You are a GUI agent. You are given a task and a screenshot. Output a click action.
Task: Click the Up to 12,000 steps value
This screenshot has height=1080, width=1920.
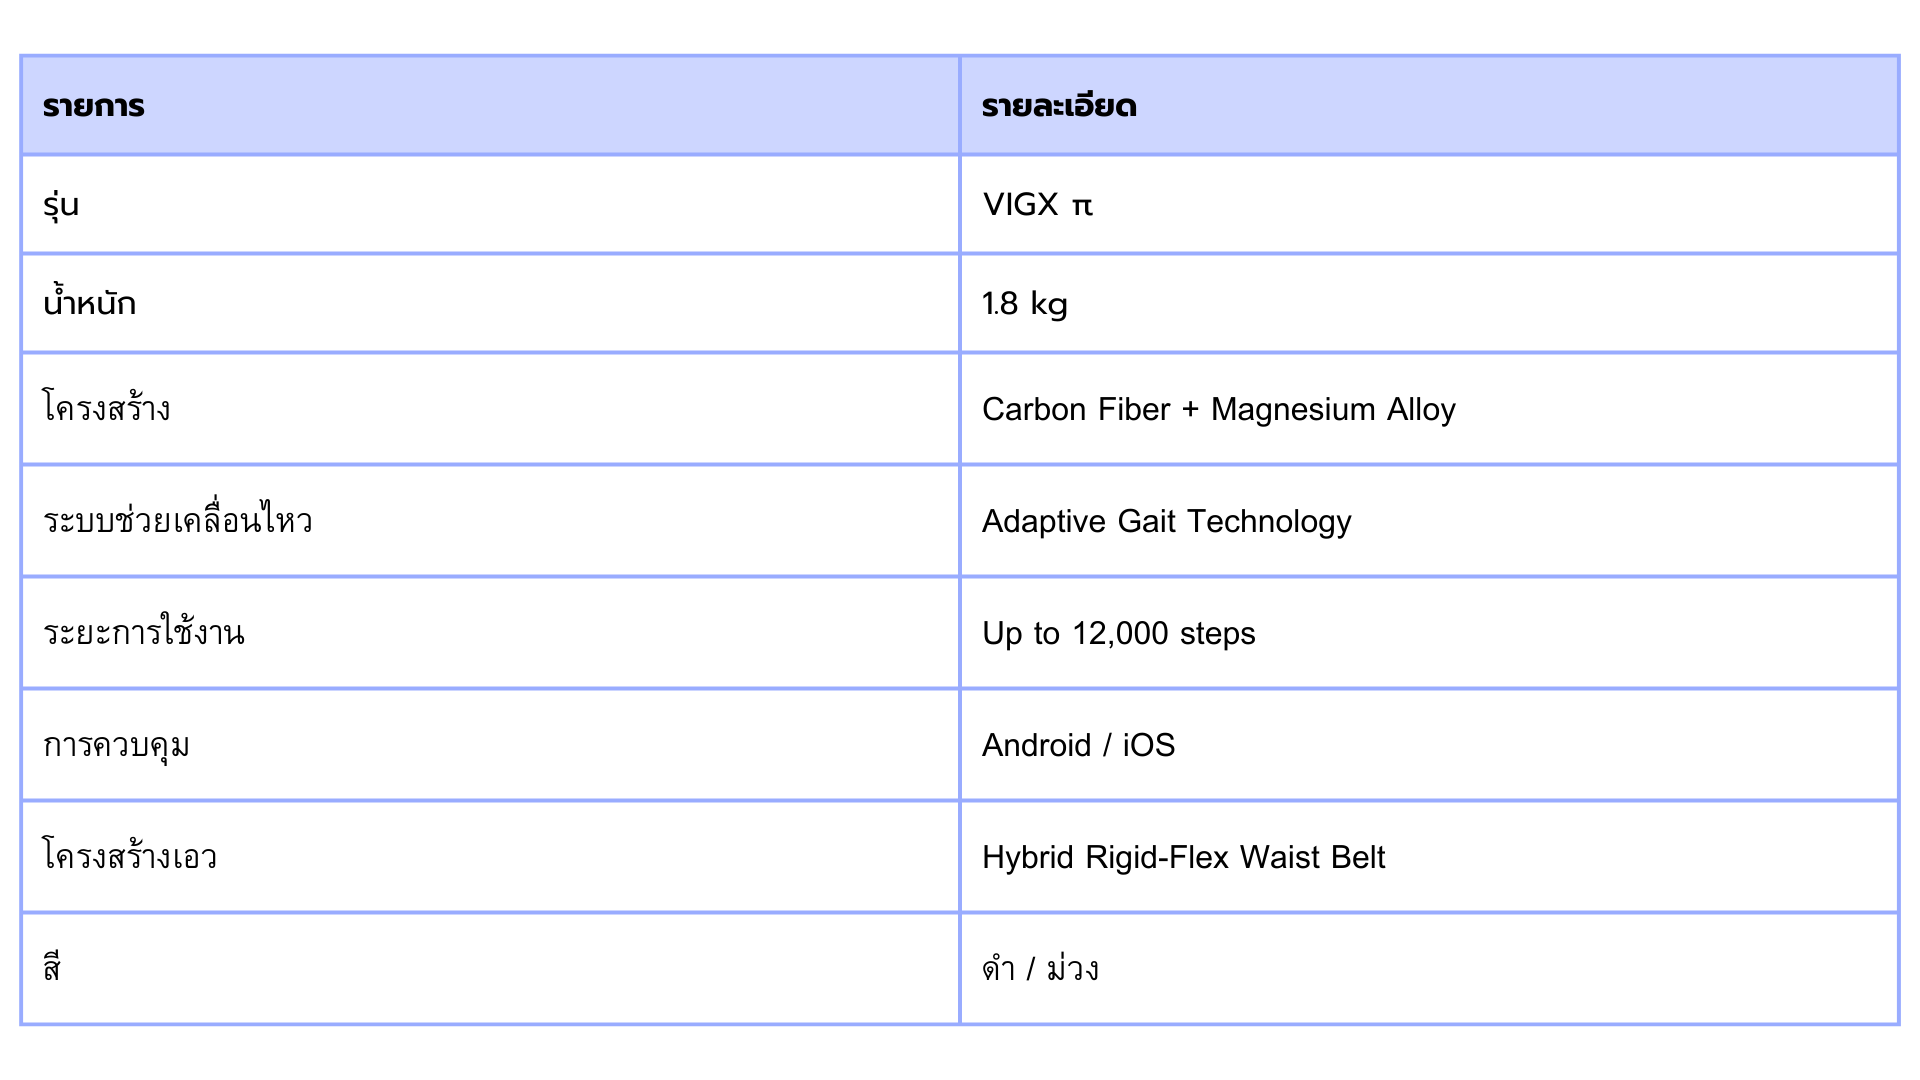point(1118,633)
